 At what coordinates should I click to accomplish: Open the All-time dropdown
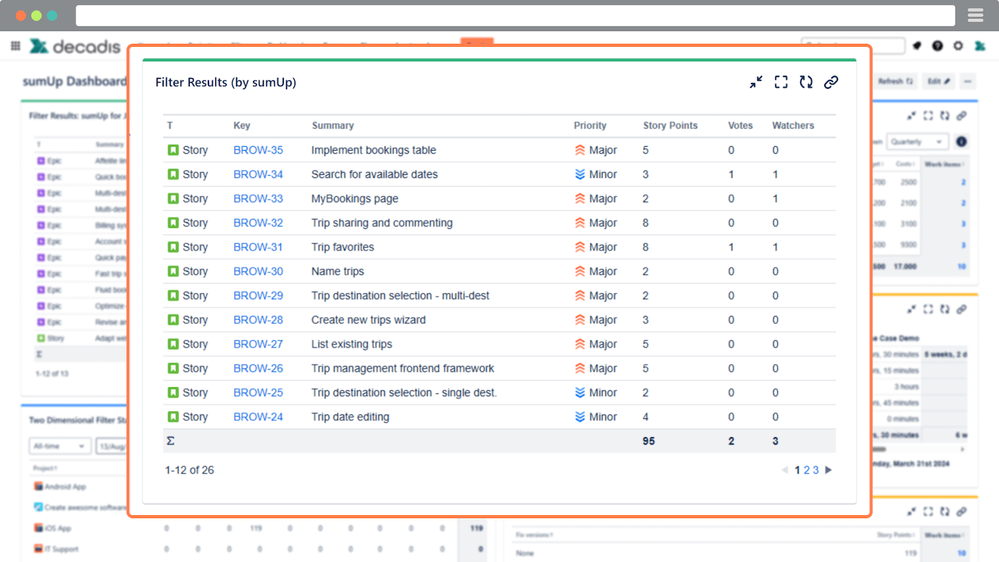[x=60, y=446]
